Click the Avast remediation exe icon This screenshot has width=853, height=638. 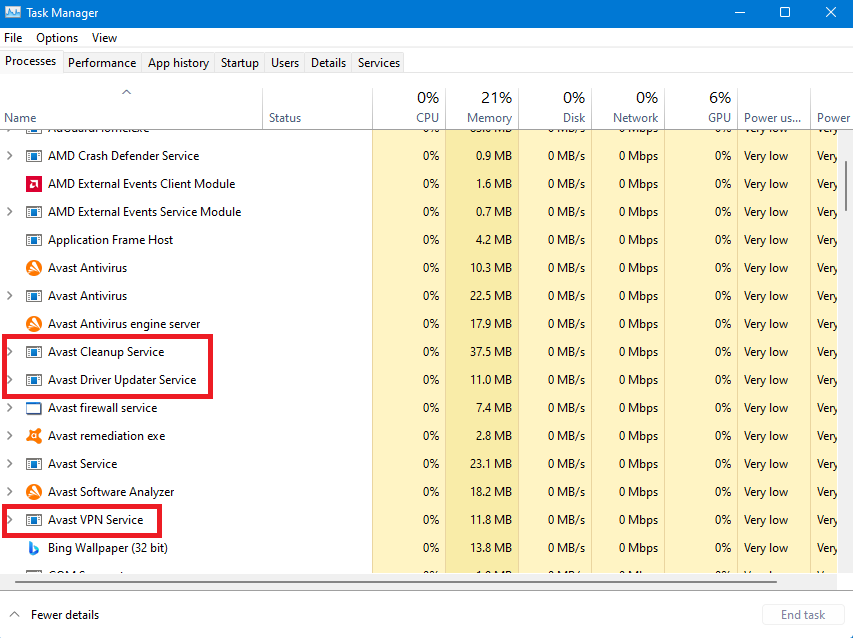(34, 436)
